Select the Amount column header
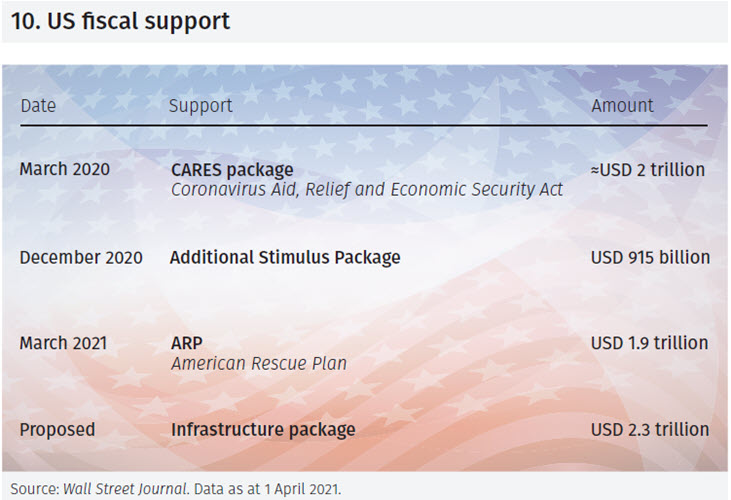This screenshot has width=731, height=500. pos(622,105)
